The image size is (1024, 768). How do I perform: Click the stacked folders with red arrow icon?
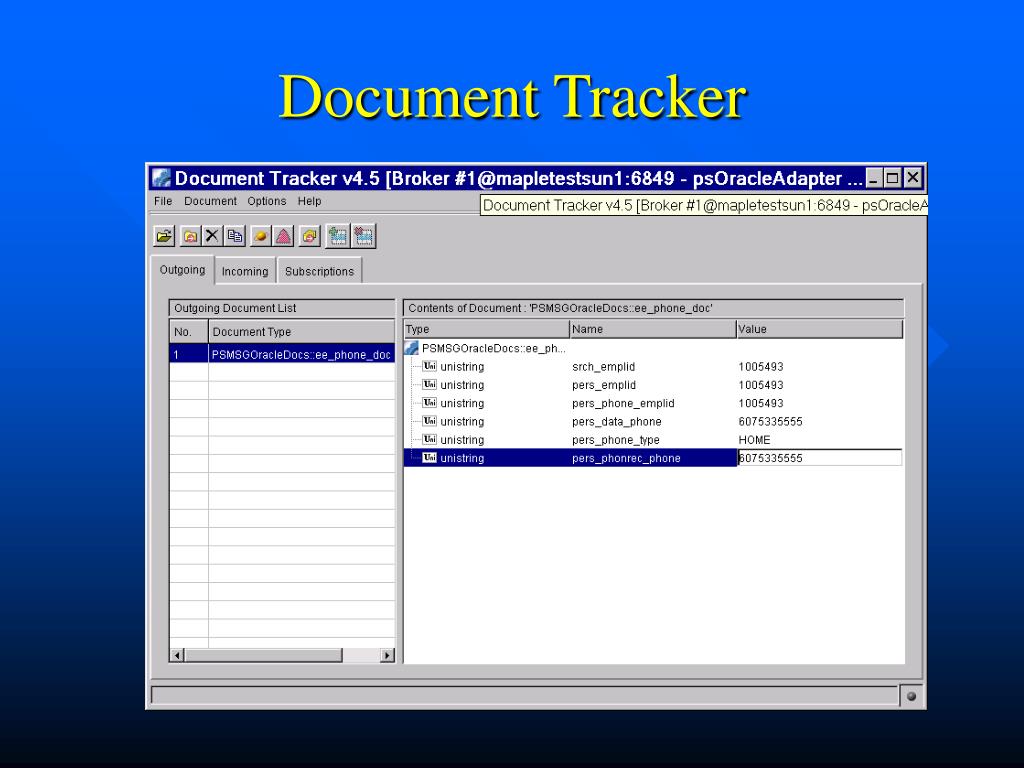[x=310, y=236]
